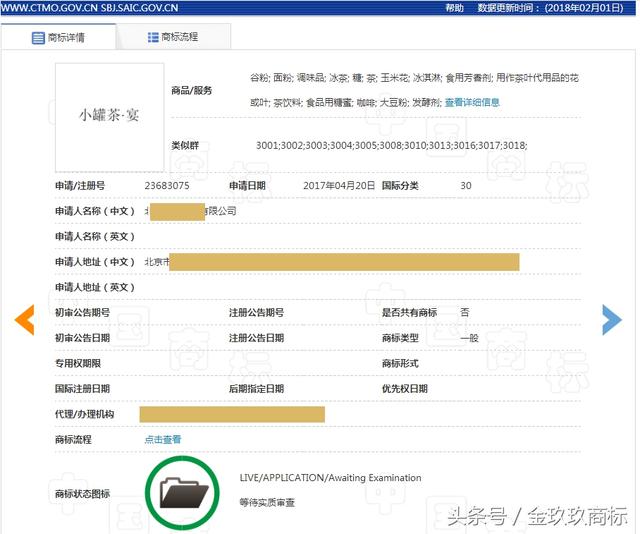Image resolution: width=640 pixels, height=534 pixels.
Task: Click the goods list starting with 谷粉; 面粉
Action: click(414, 90)
